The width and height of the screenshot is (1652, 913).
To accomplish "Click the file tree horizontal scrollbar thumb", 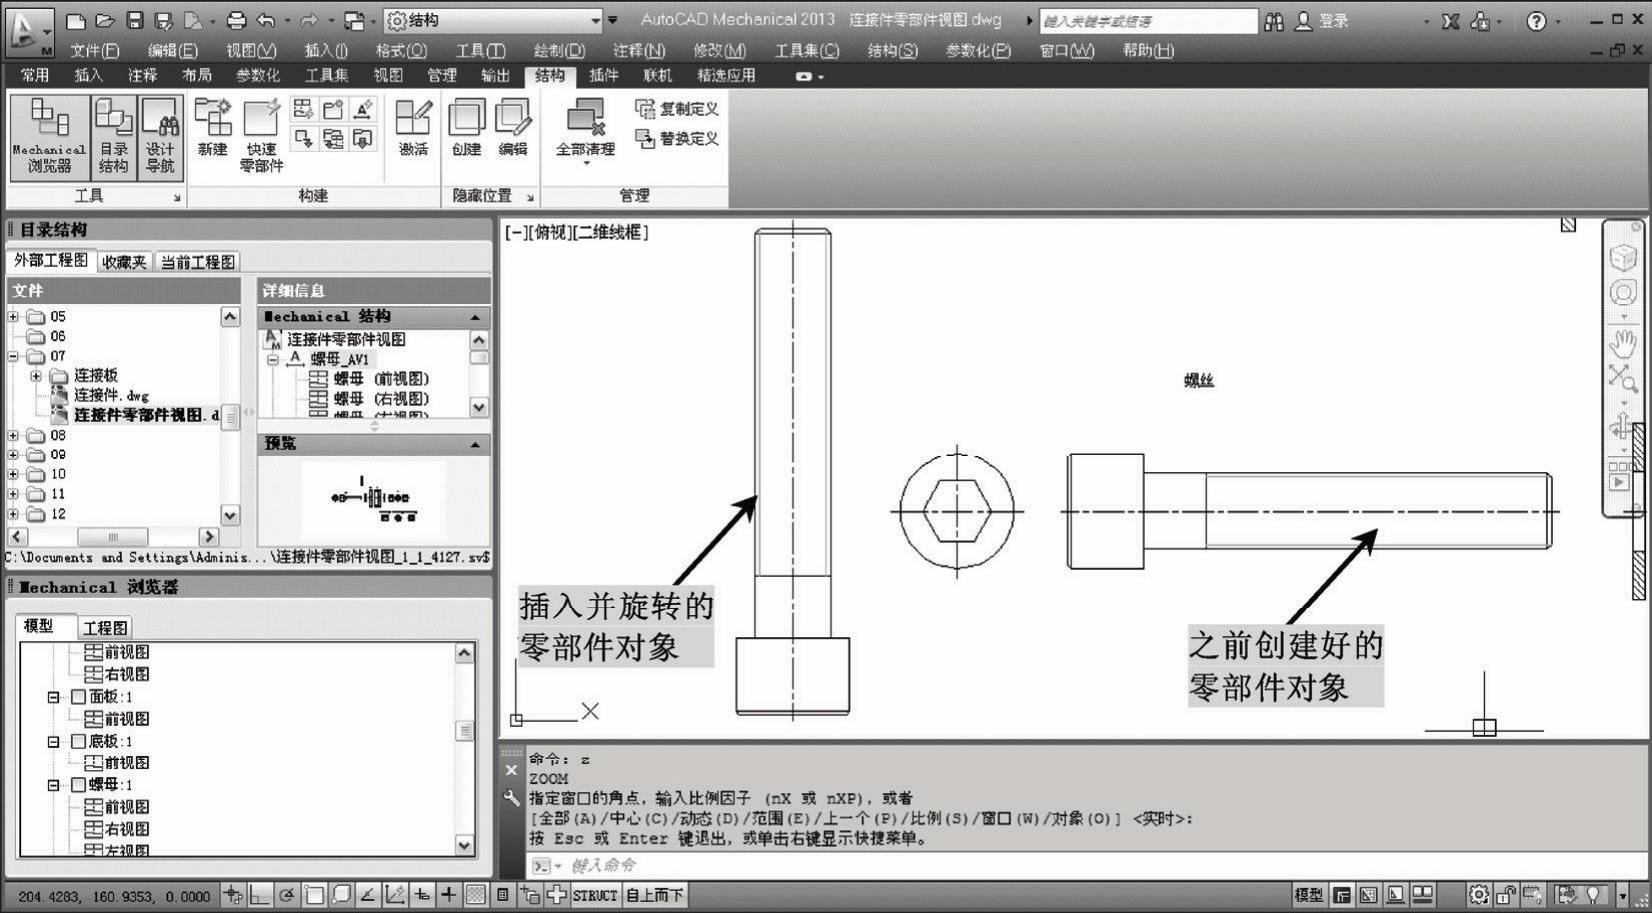I will click(112, 537).
